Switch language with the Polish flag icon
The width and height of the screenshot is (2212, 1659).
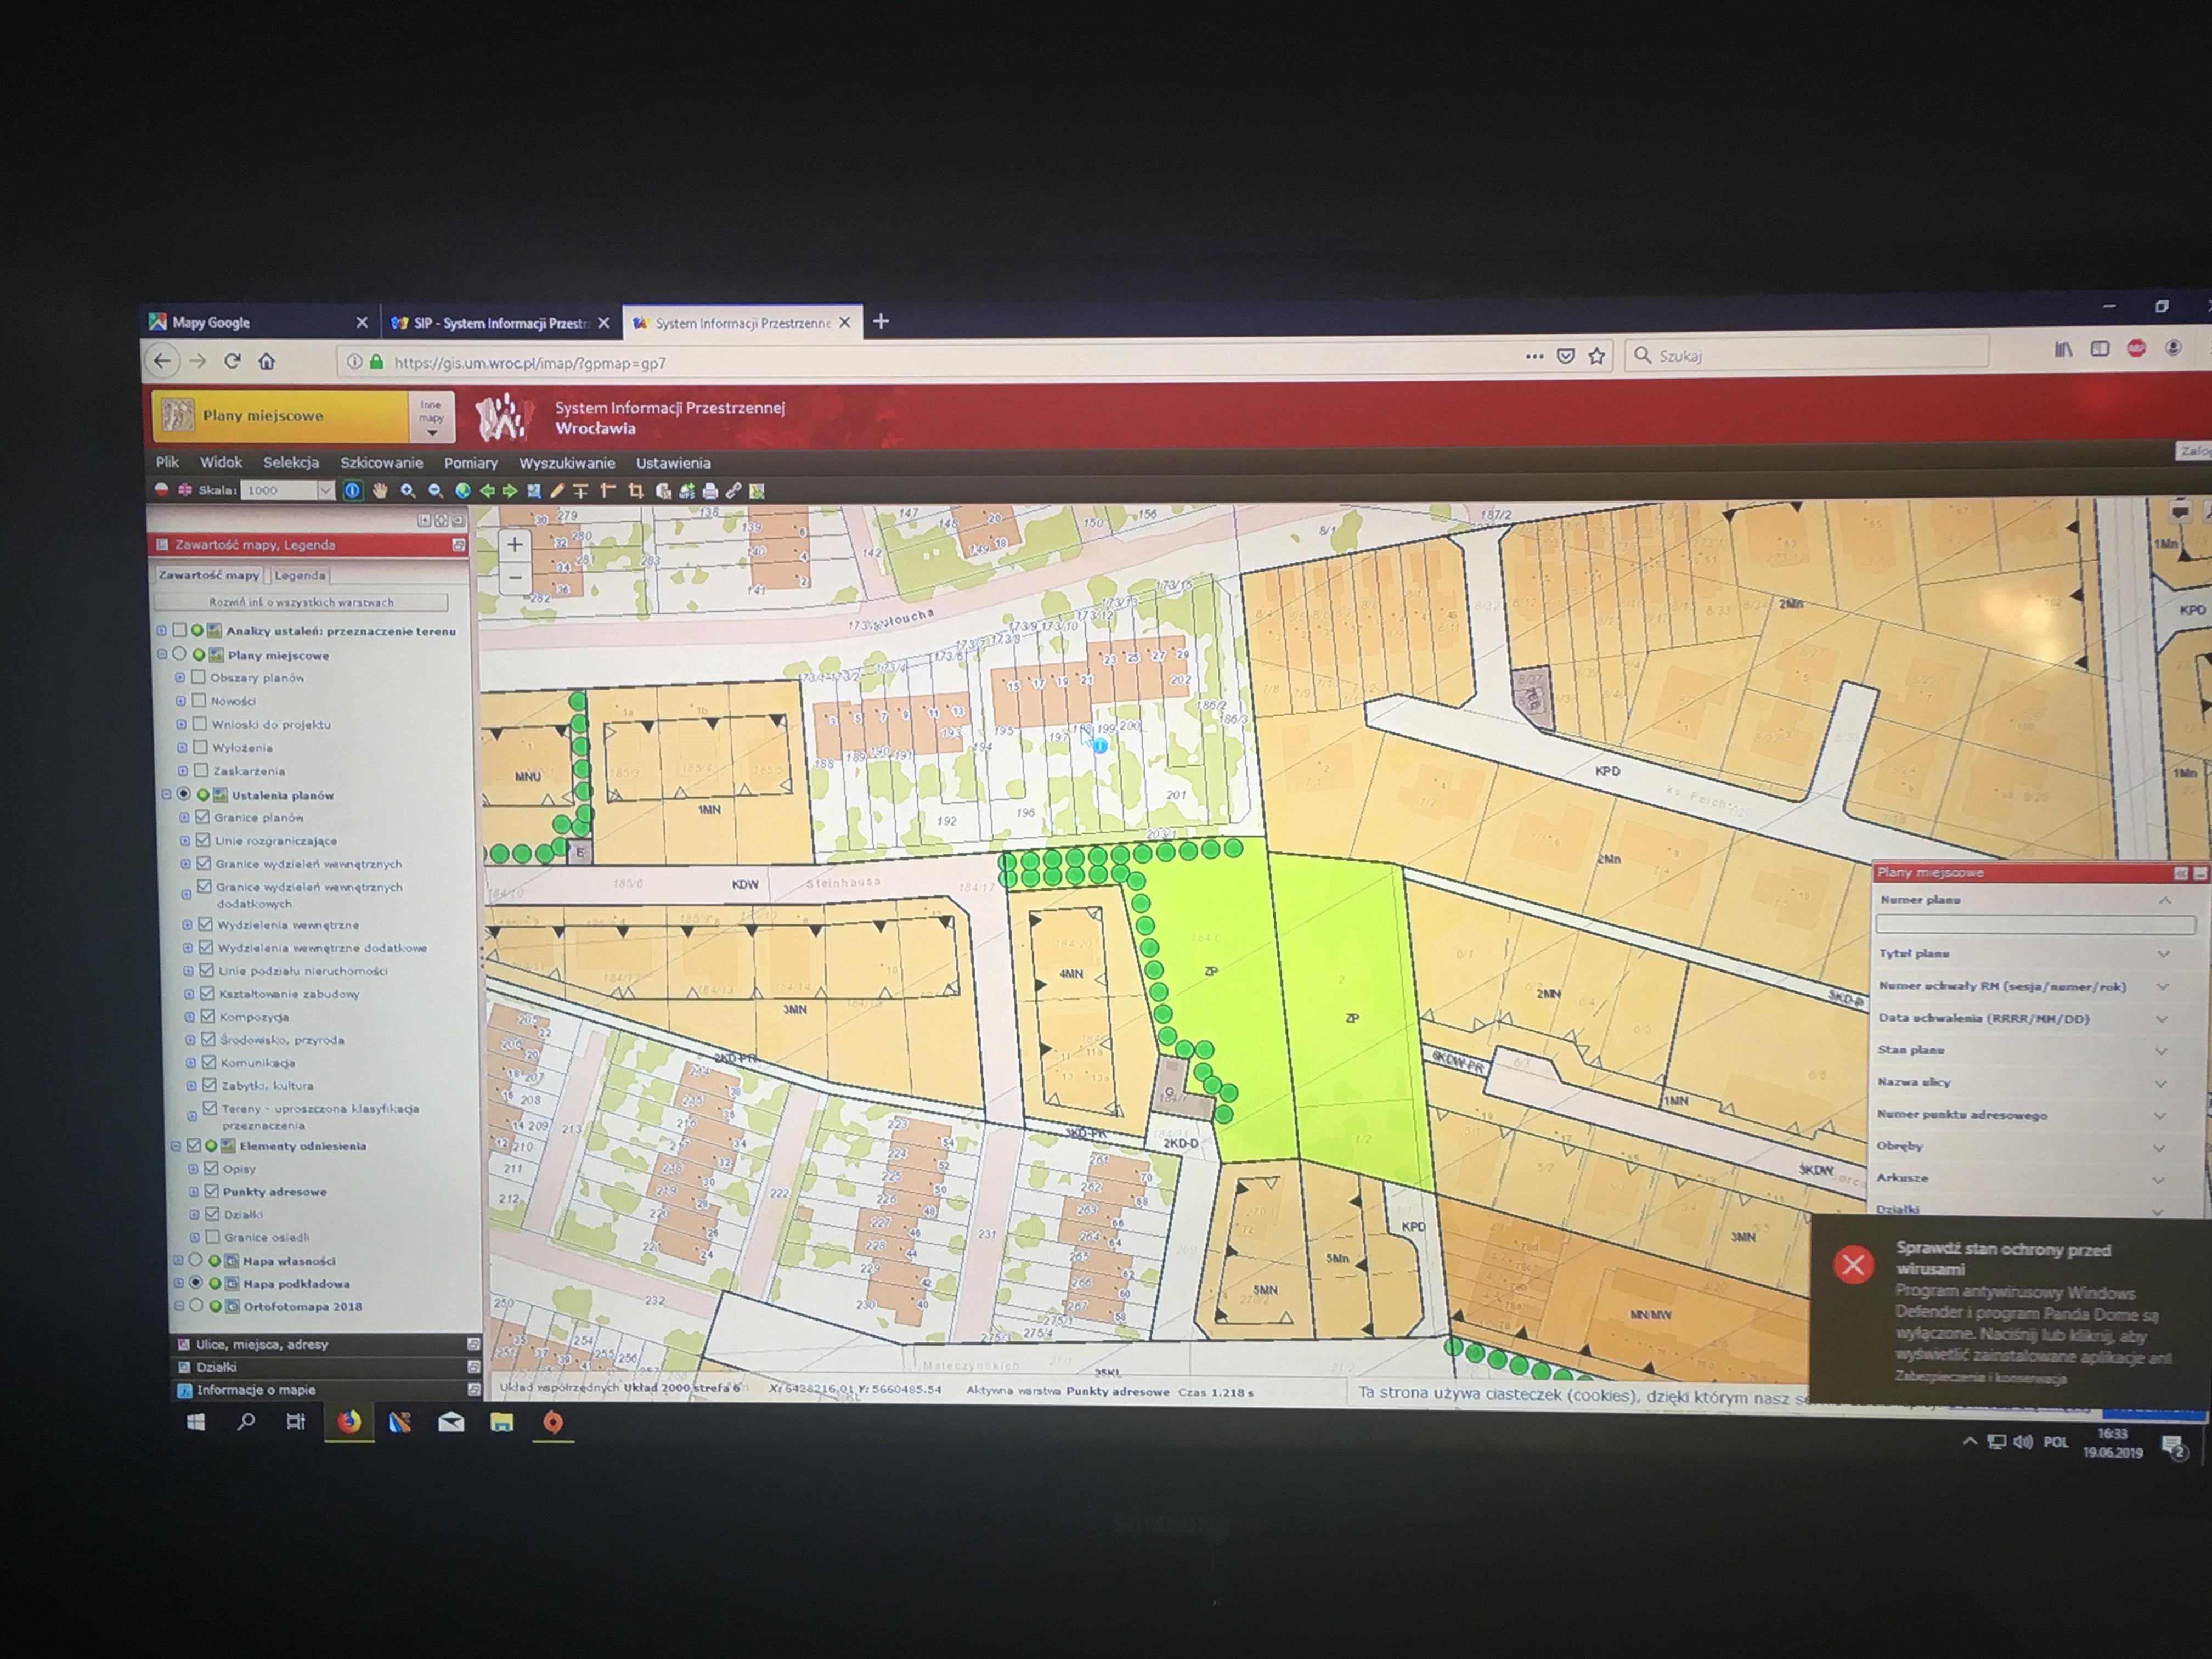(x=161, y=490)
